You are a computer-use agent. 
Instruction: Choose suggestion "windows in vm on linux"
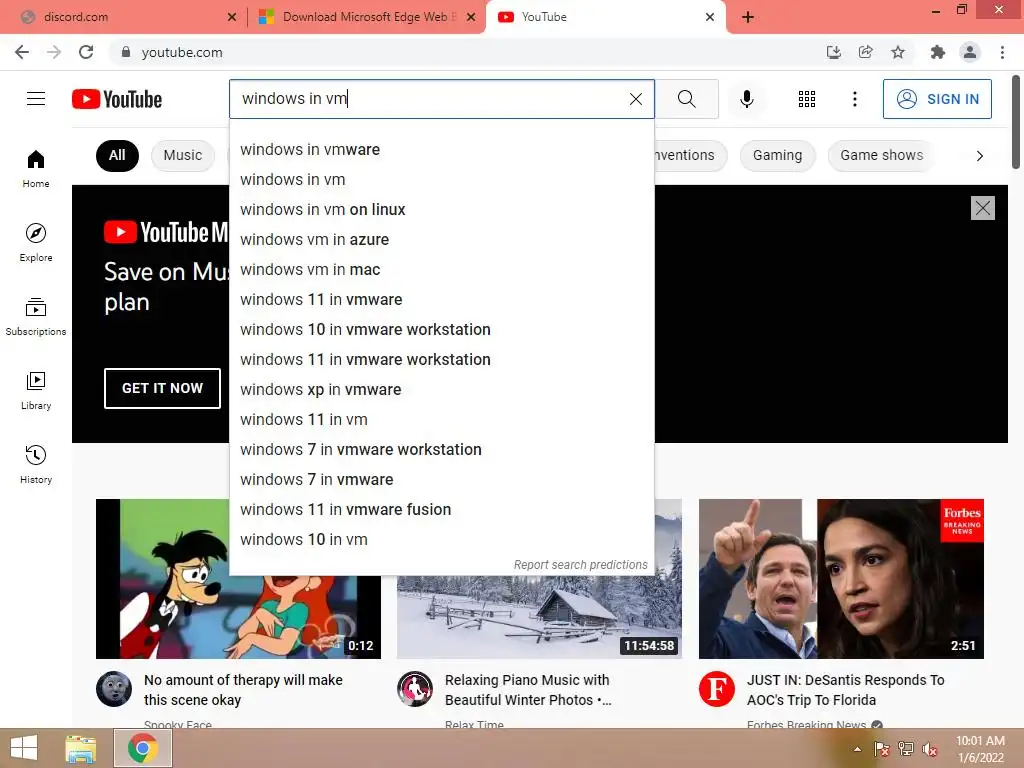pos(441,210)
